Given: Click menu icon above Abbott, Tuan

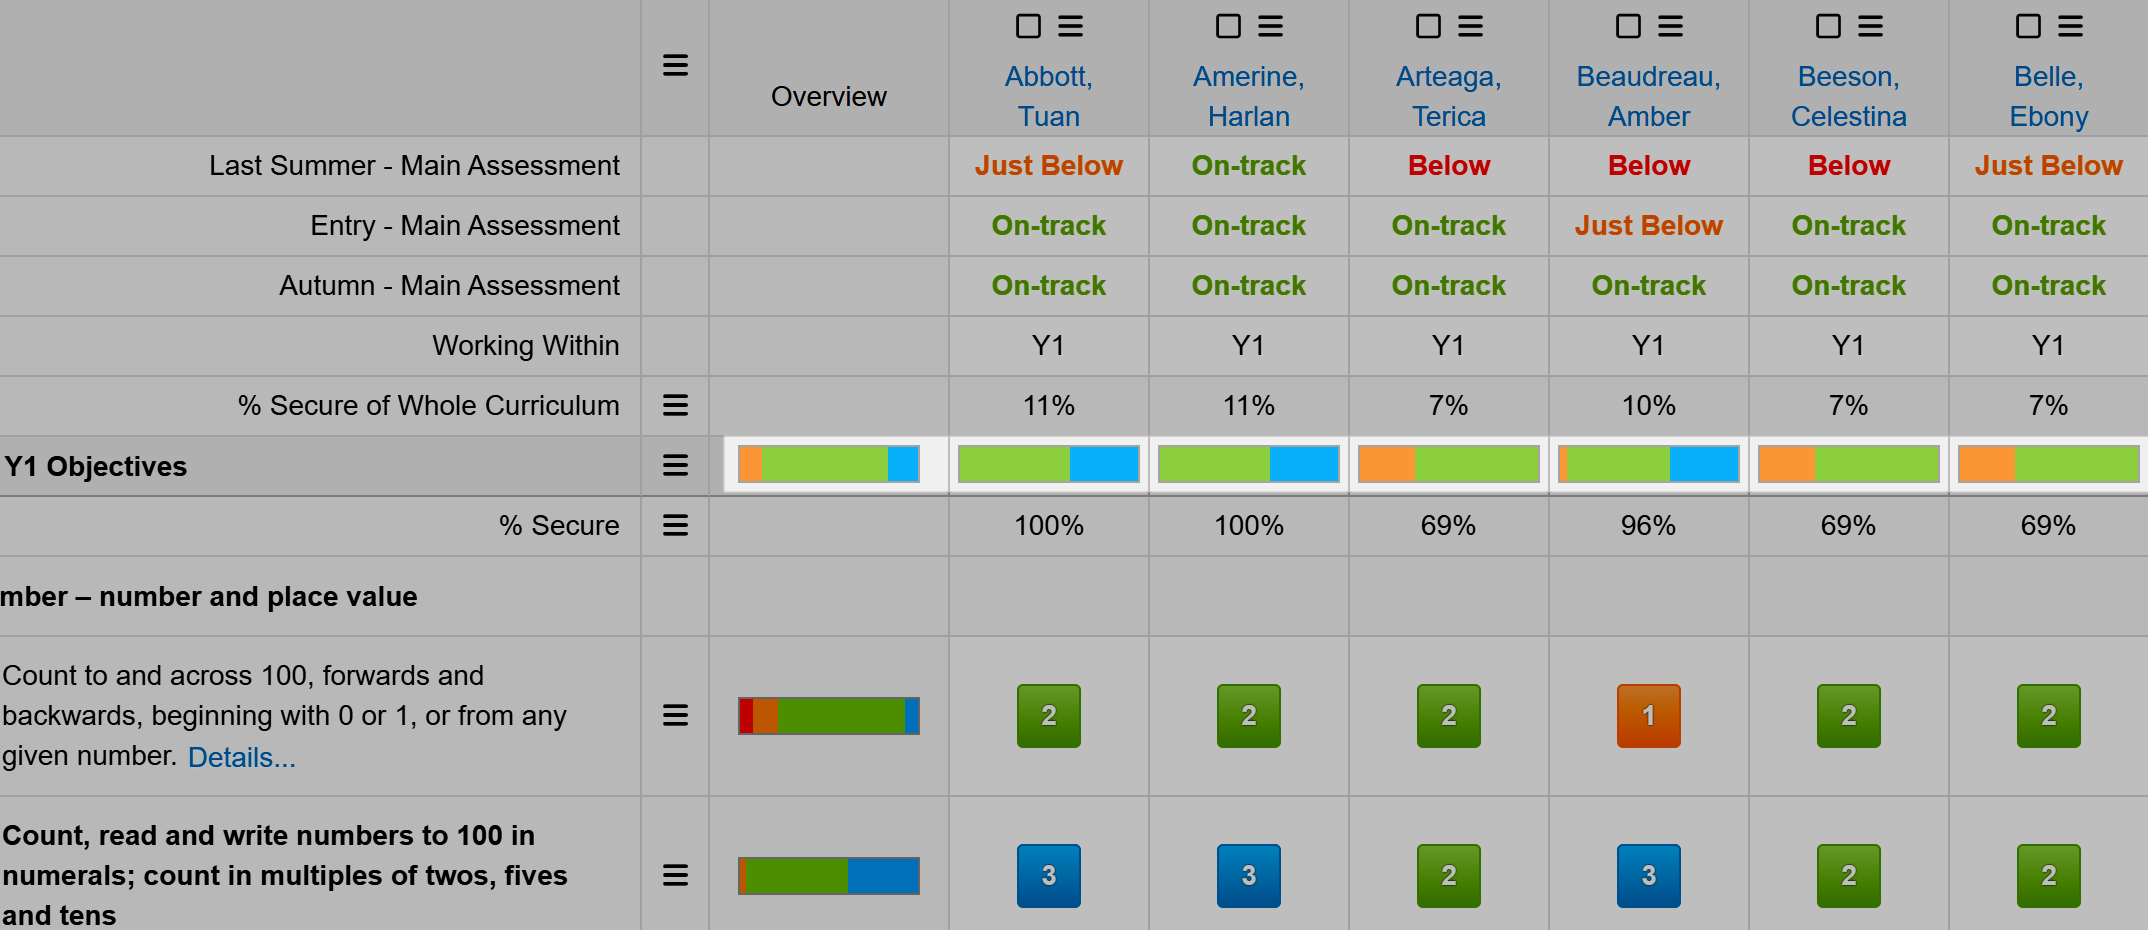Looking at the screenshot, I should pyautogui.click(x=1070, y=26).
